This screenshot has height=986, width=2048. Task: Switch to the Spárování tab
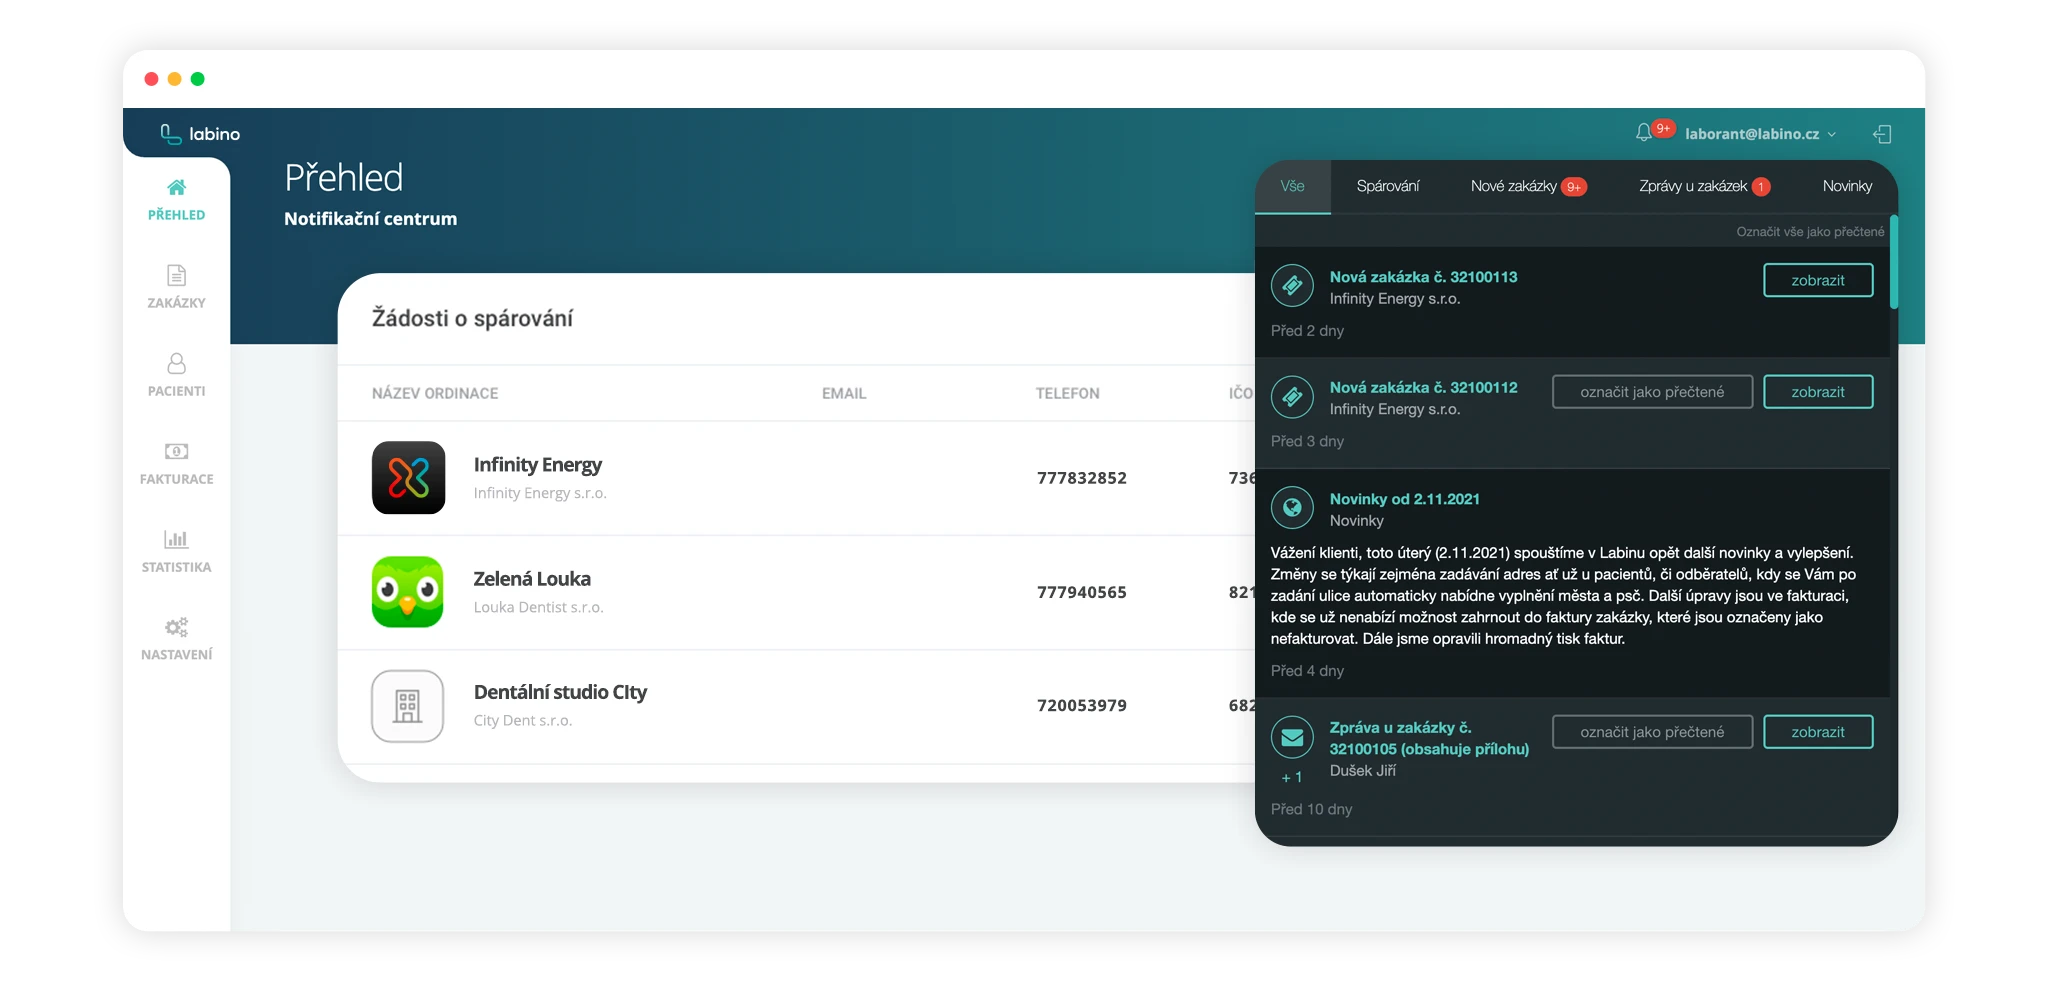[x=1388, y=187]
